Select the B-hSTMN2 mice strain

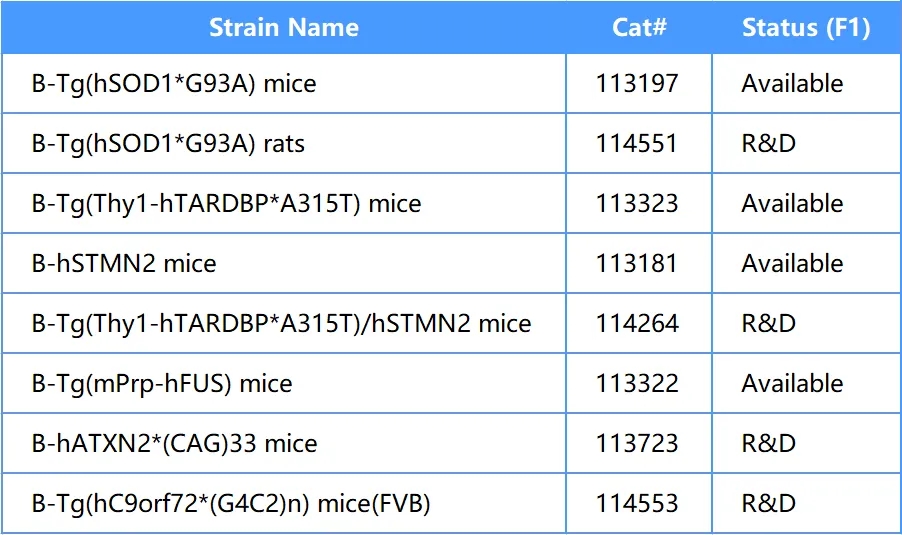point(124,263)
